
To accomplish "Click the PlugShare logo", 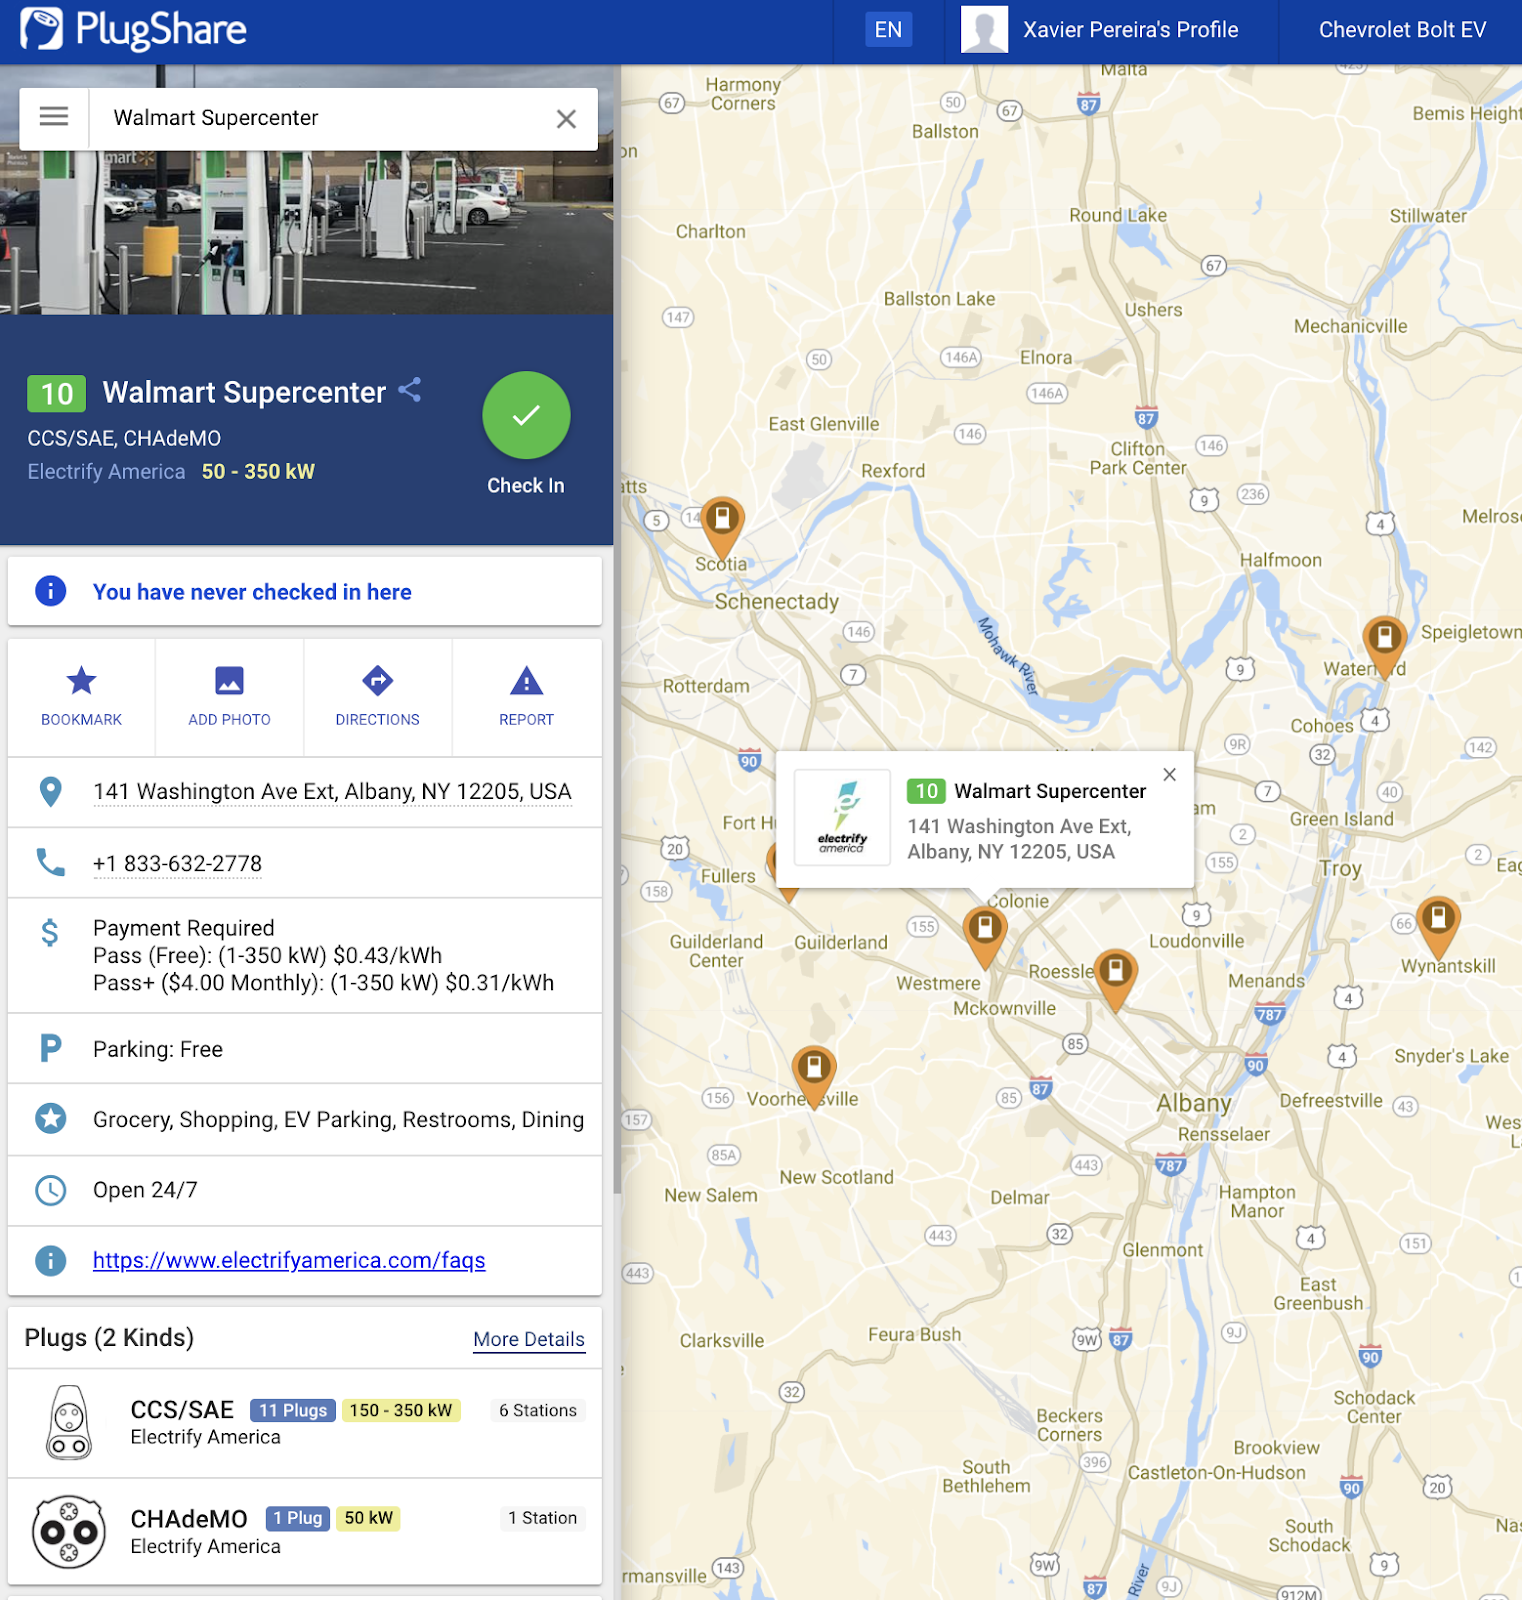I will (133, 30).
